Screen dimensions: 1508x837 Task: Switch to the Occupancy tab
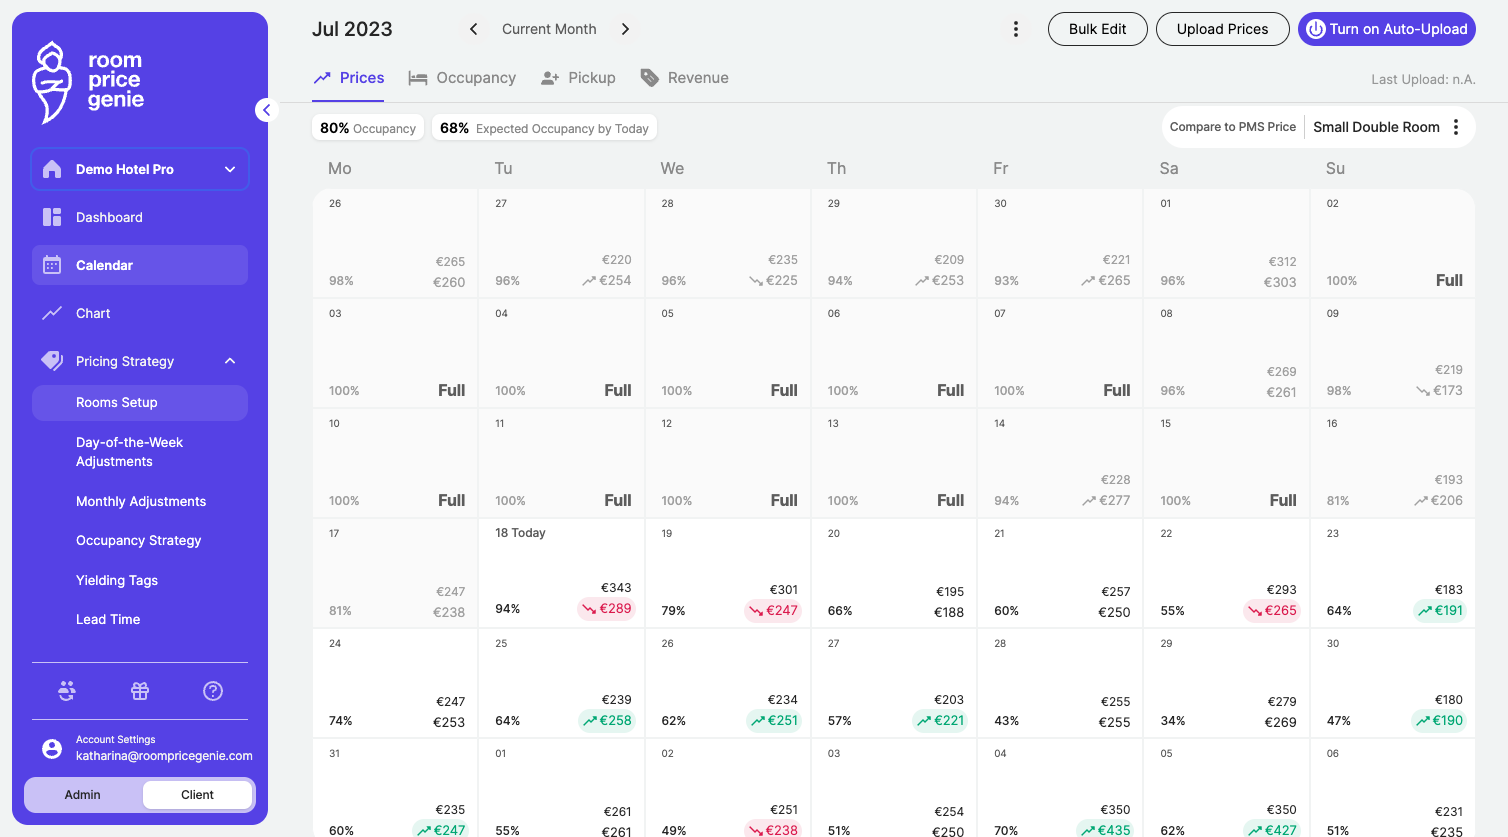[463, 78]
